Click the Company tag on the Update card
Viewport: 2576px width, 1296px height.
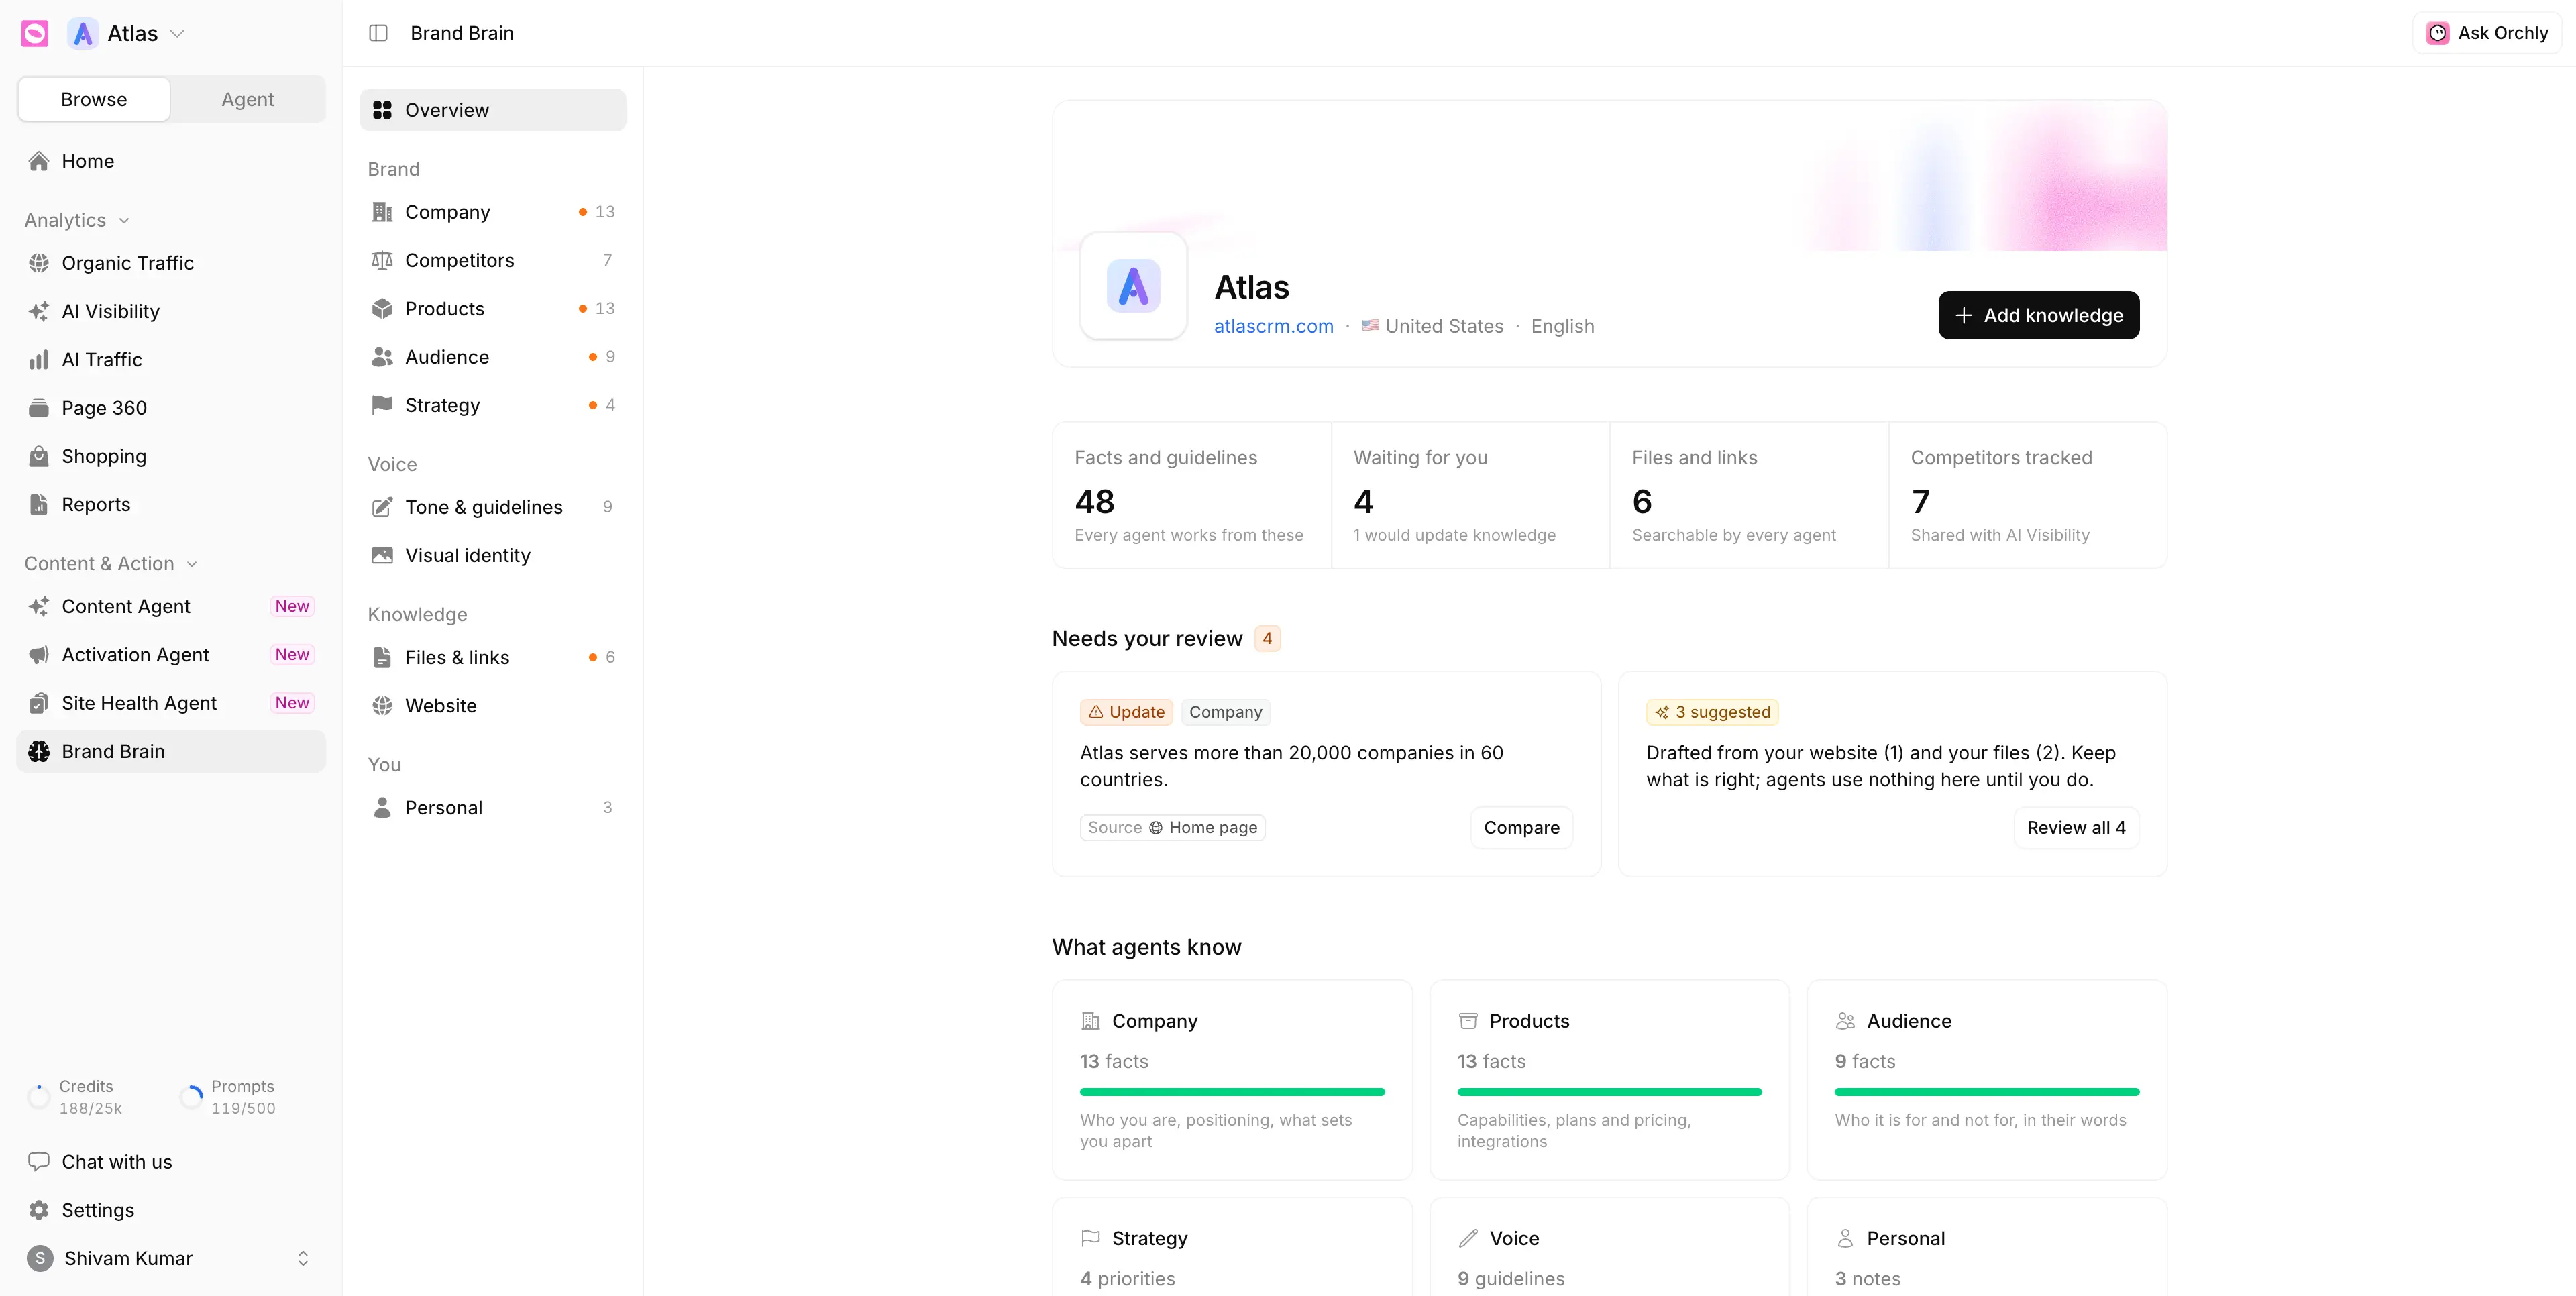1225,712
